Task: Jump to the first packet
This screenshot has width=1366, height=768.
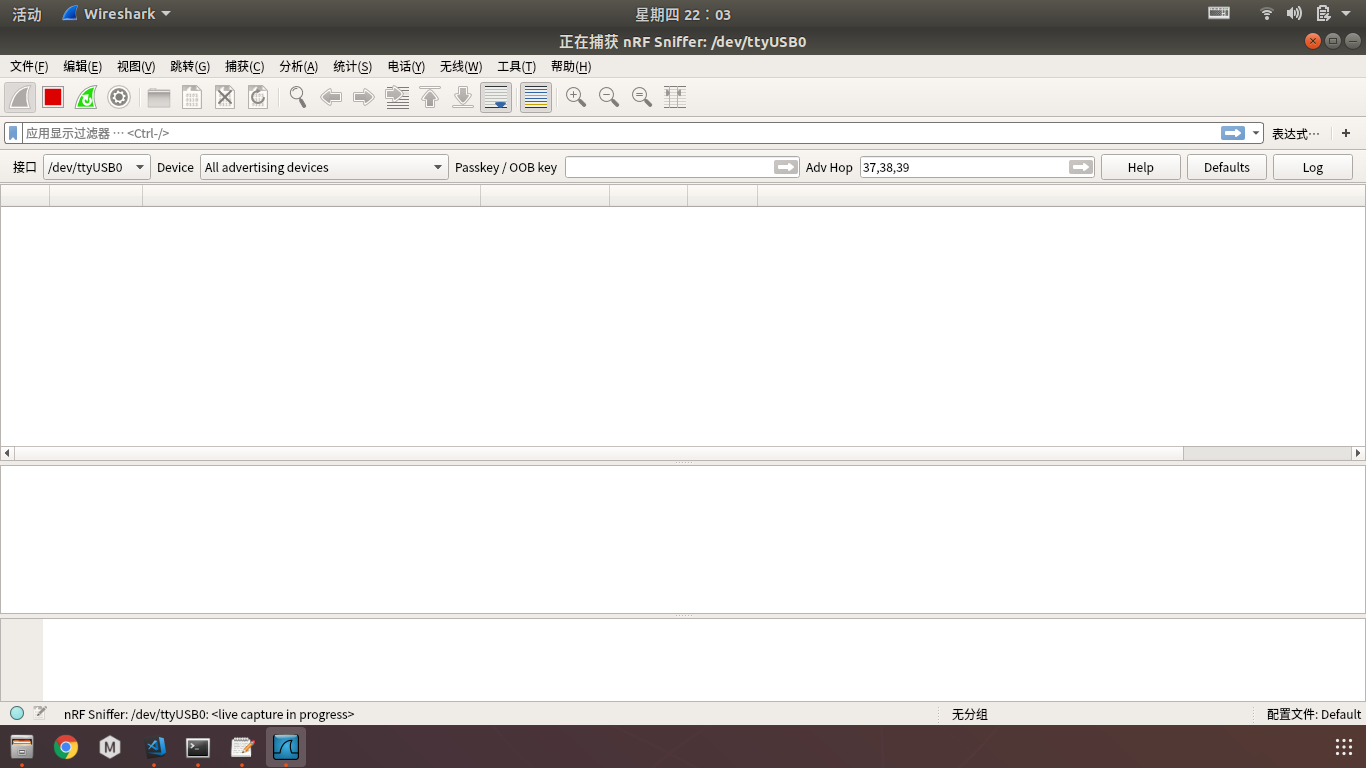Action: click(x=430, y=97)
